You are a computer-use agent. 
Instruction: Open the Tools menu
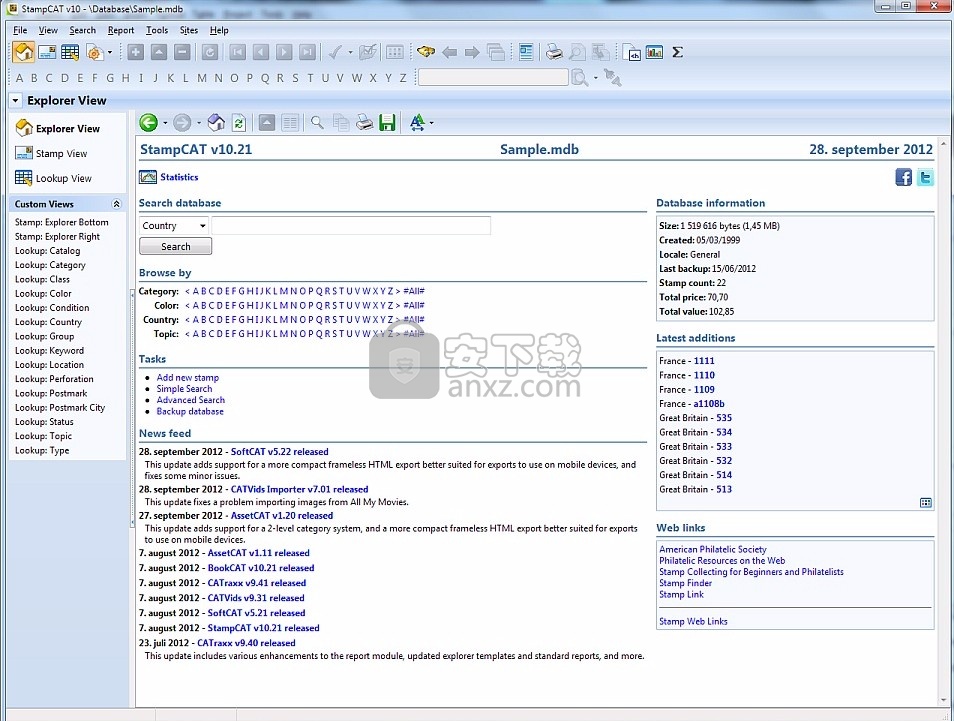[x=157, y=30]
